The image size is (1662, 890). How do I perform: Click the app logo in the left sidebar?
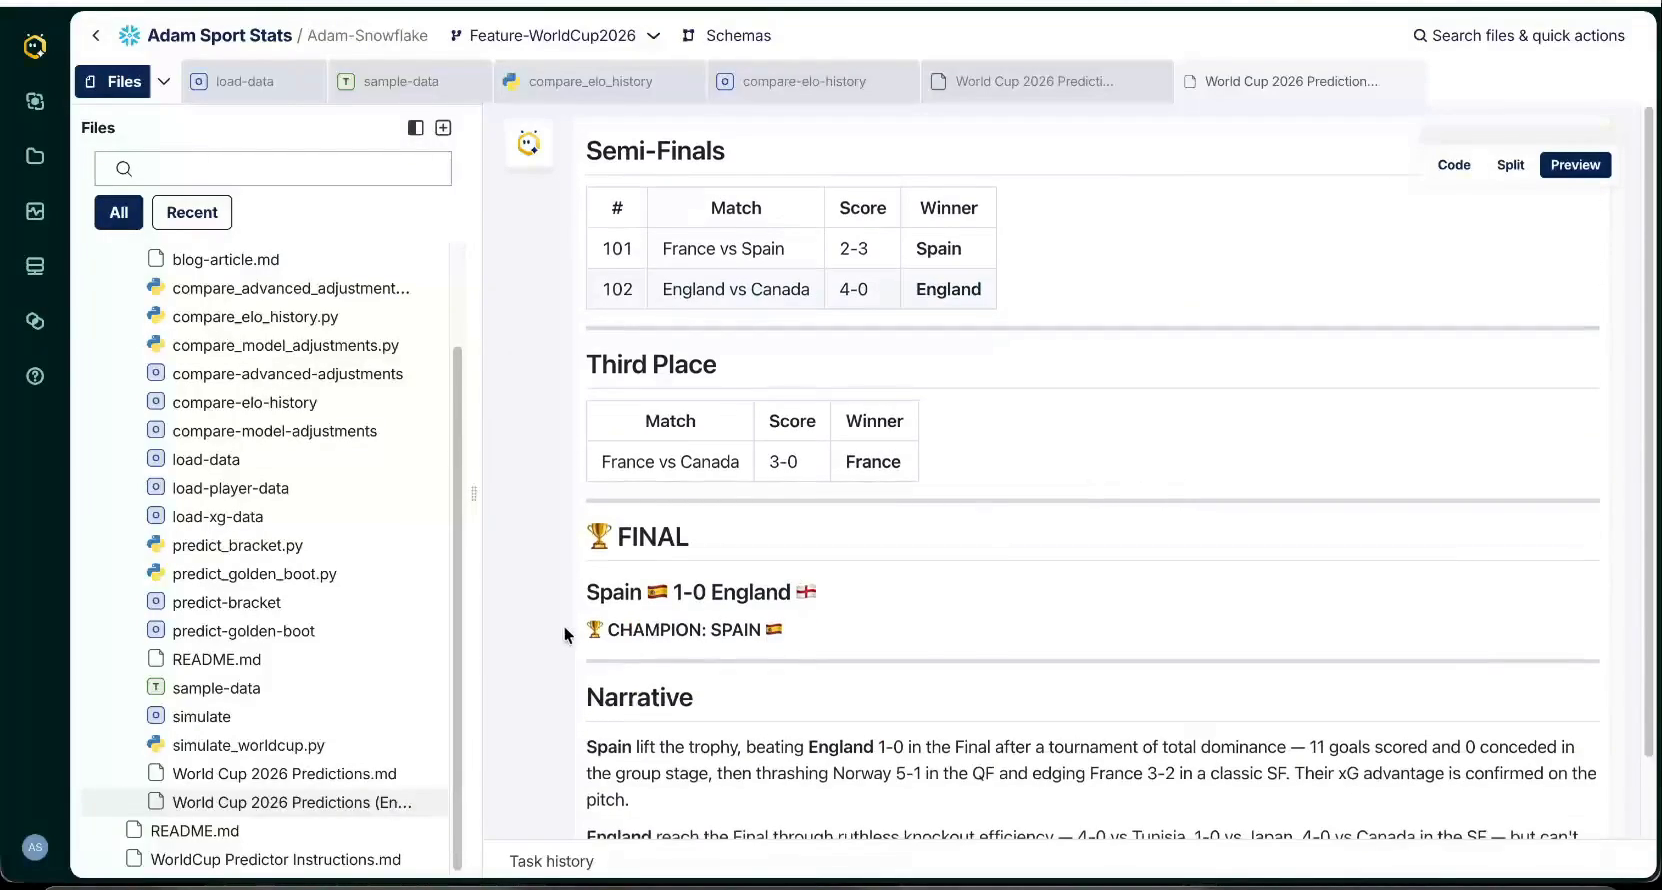[x=35, y=46]
